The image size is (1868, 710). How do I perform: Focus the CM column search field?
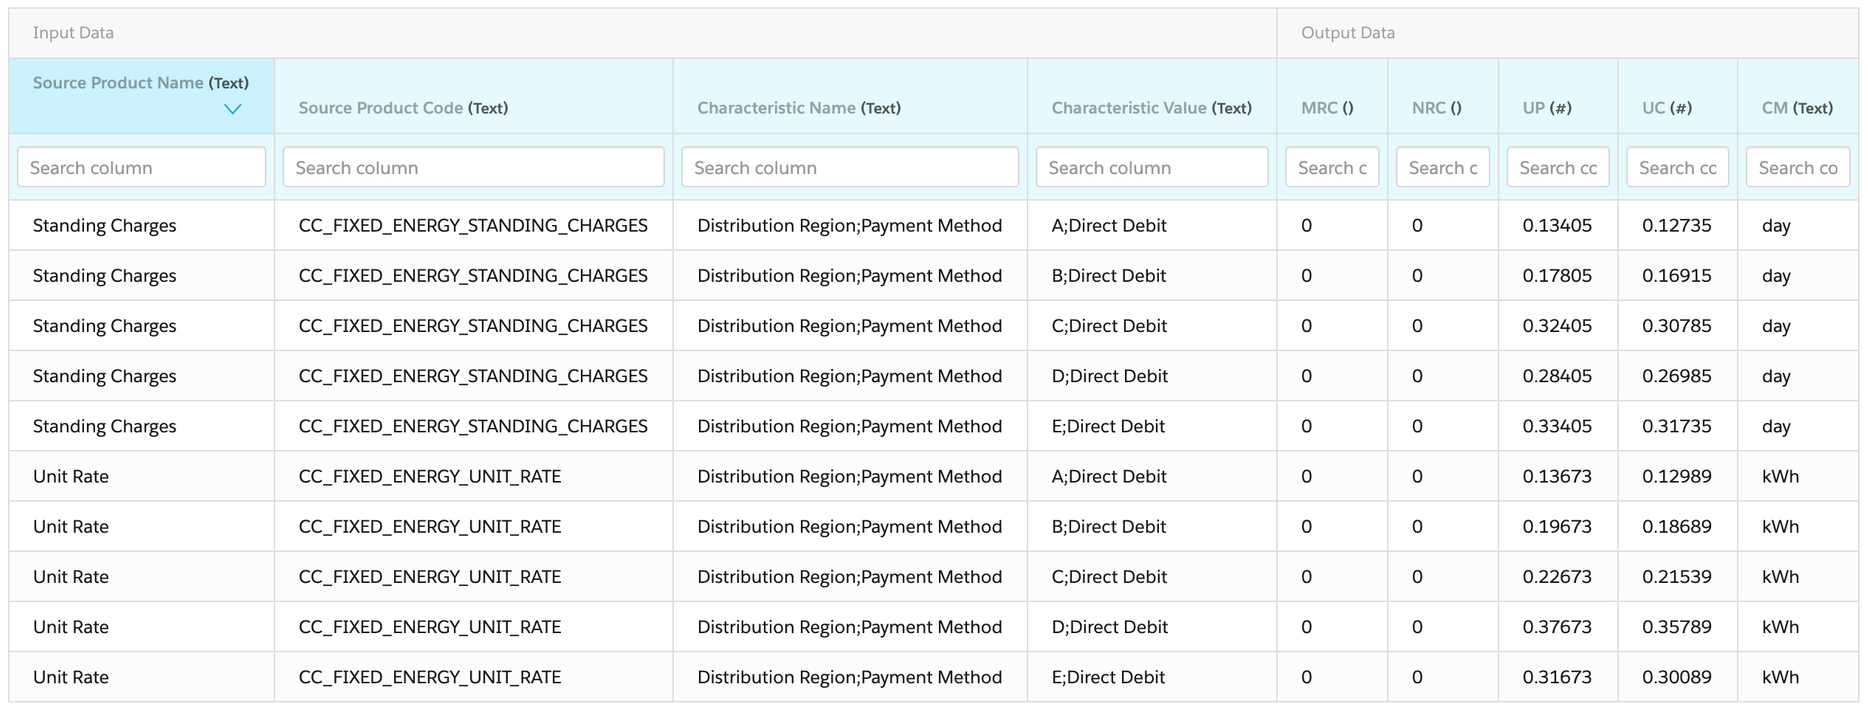pyautogui.click(x=1798, y=167)
